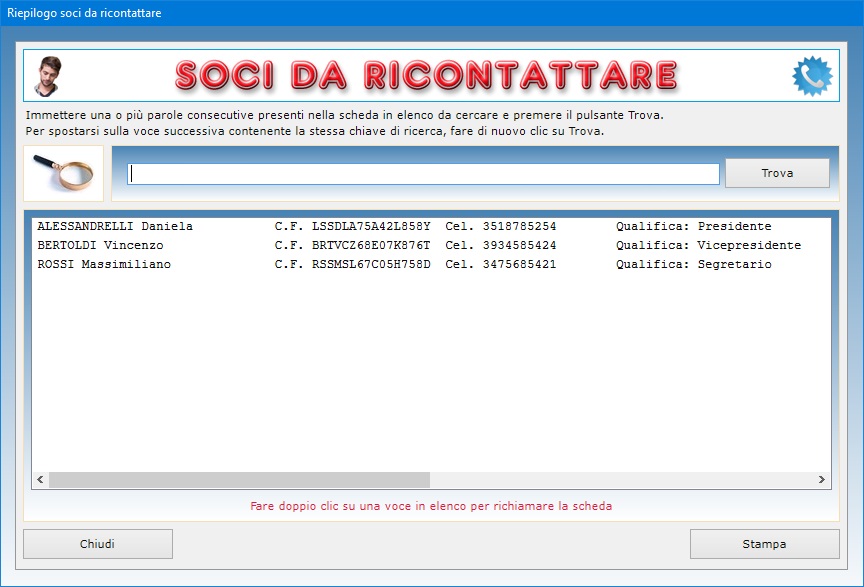The image size is (864, 587).
Task: Click the SOCI DA RICONTATTARE banner title
Action: coord(425,75)
